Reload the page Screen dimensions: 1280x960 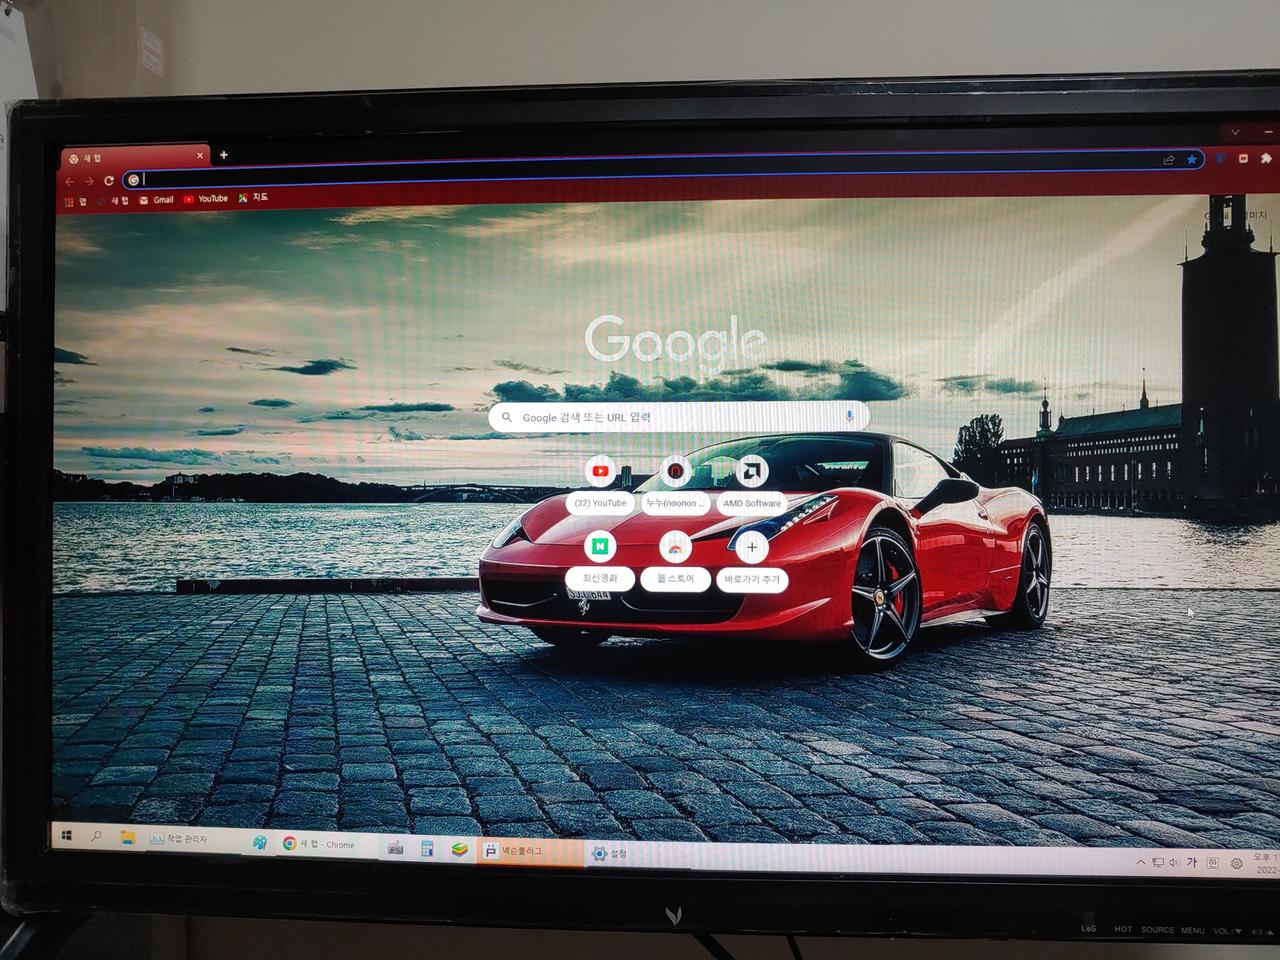coord(109,181)
